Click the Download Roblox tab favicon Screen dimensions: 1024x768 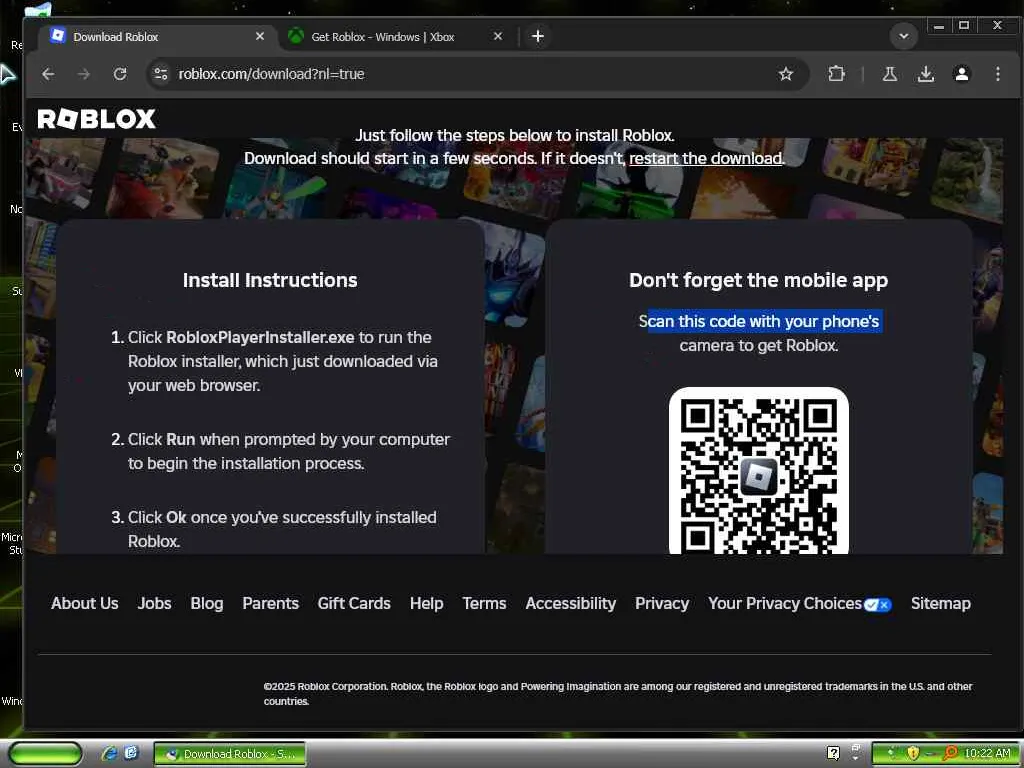(57, 36)
